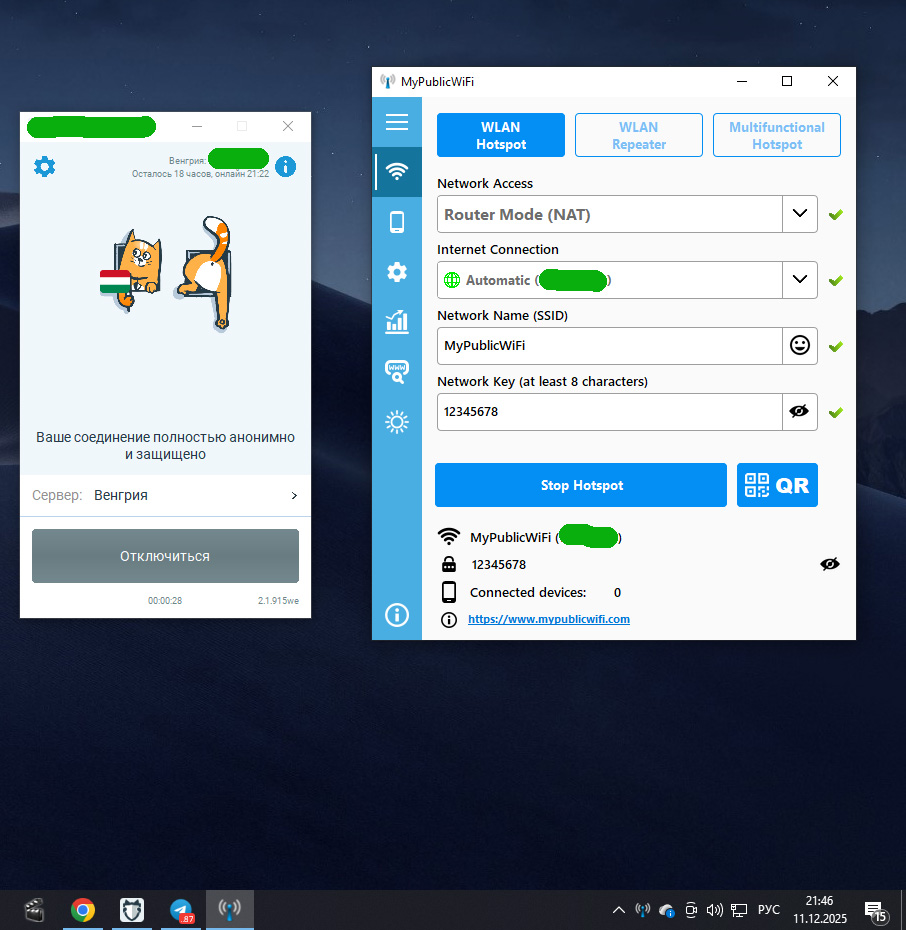The width and height of the screenshot is (906, 930).
Task: Switch to the WLAN Hotspot tab
Action: 500,135
